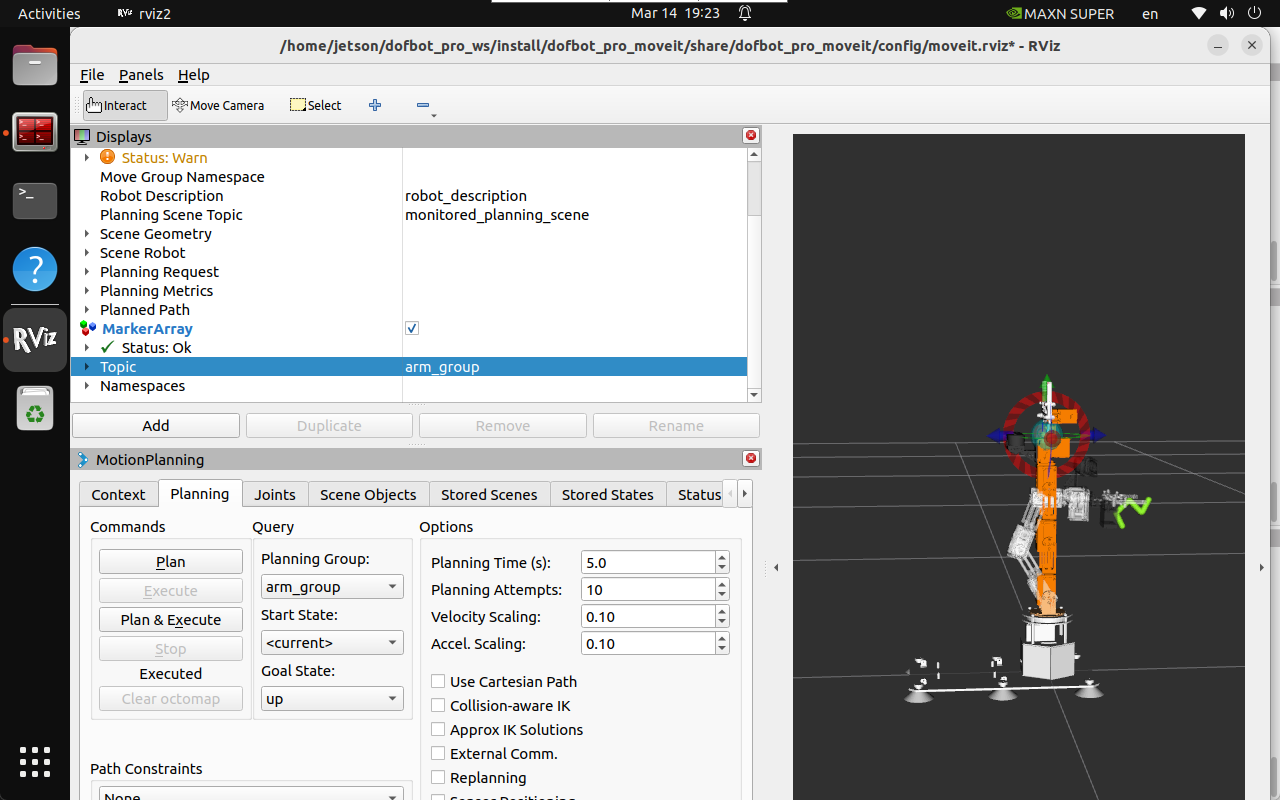Open the Start State dropdown
1280x800 pixels.
pos(332,642)
